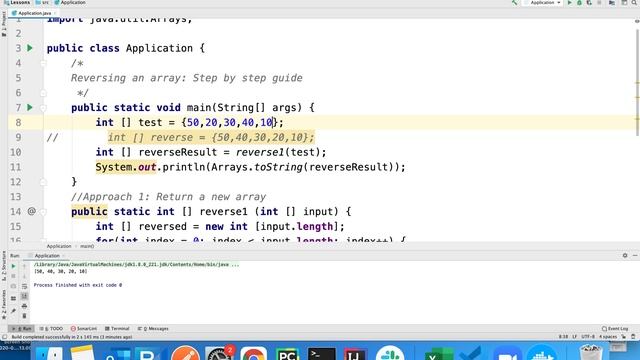640x360 pixels.
Task: Click inside the test array on line 8
Action: [229, 122]
